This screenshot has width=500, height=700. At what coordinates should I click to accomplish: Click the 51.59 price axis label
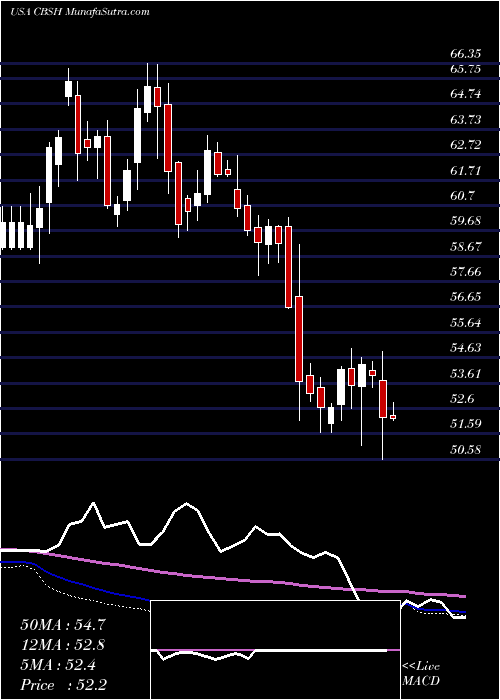point(466,424)
